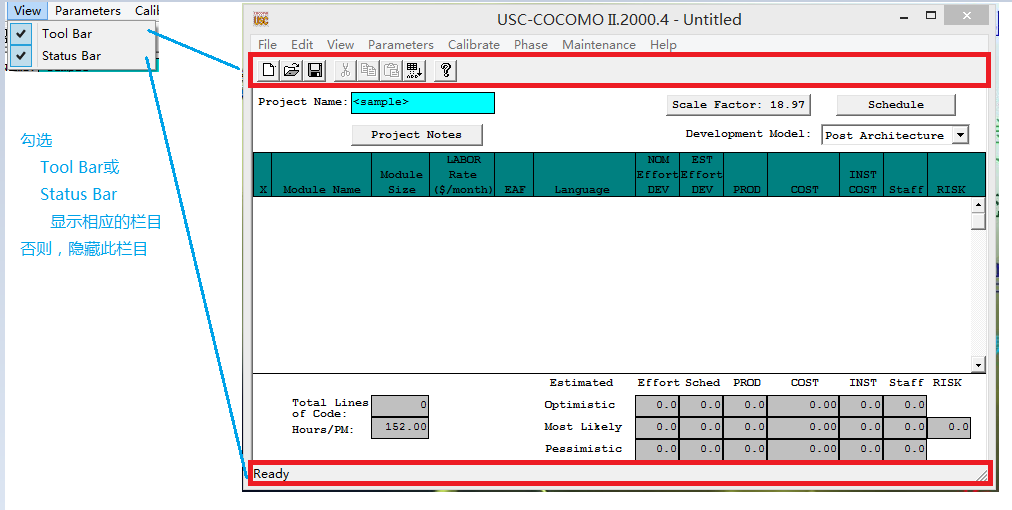Click the Project Notes button

417,135
